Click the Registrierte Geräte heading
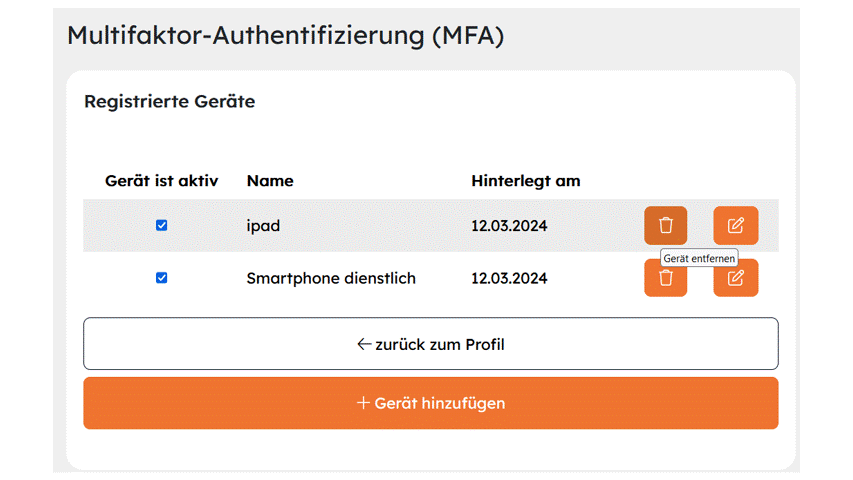Image resolution: width=853 pixels, height=480 pixels. click(170, 102)
